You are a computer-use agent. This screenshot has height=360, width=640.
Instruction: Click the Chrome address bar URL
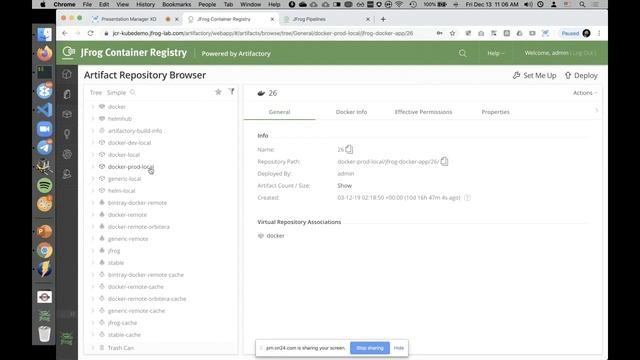tap(263, 33)
